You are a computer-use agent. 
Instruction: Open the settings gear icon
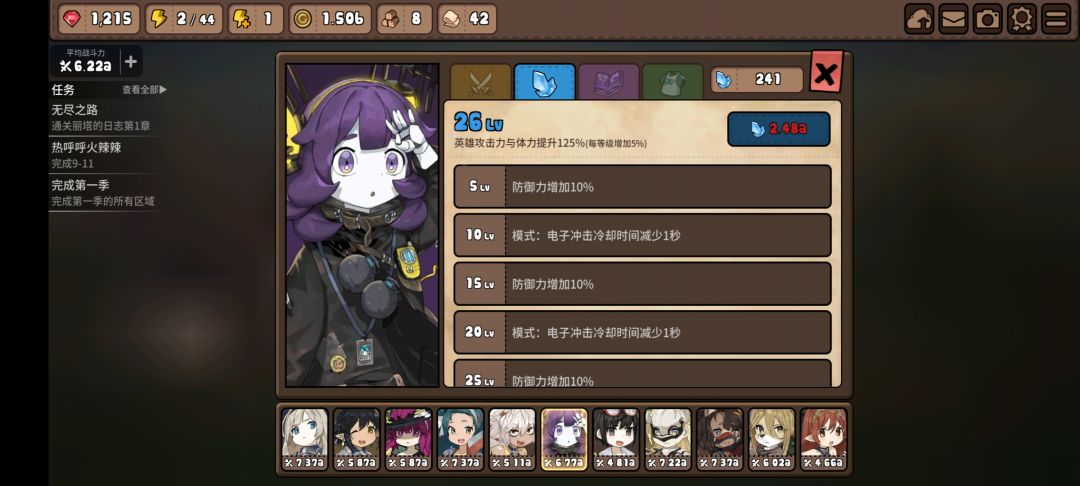1021,19
